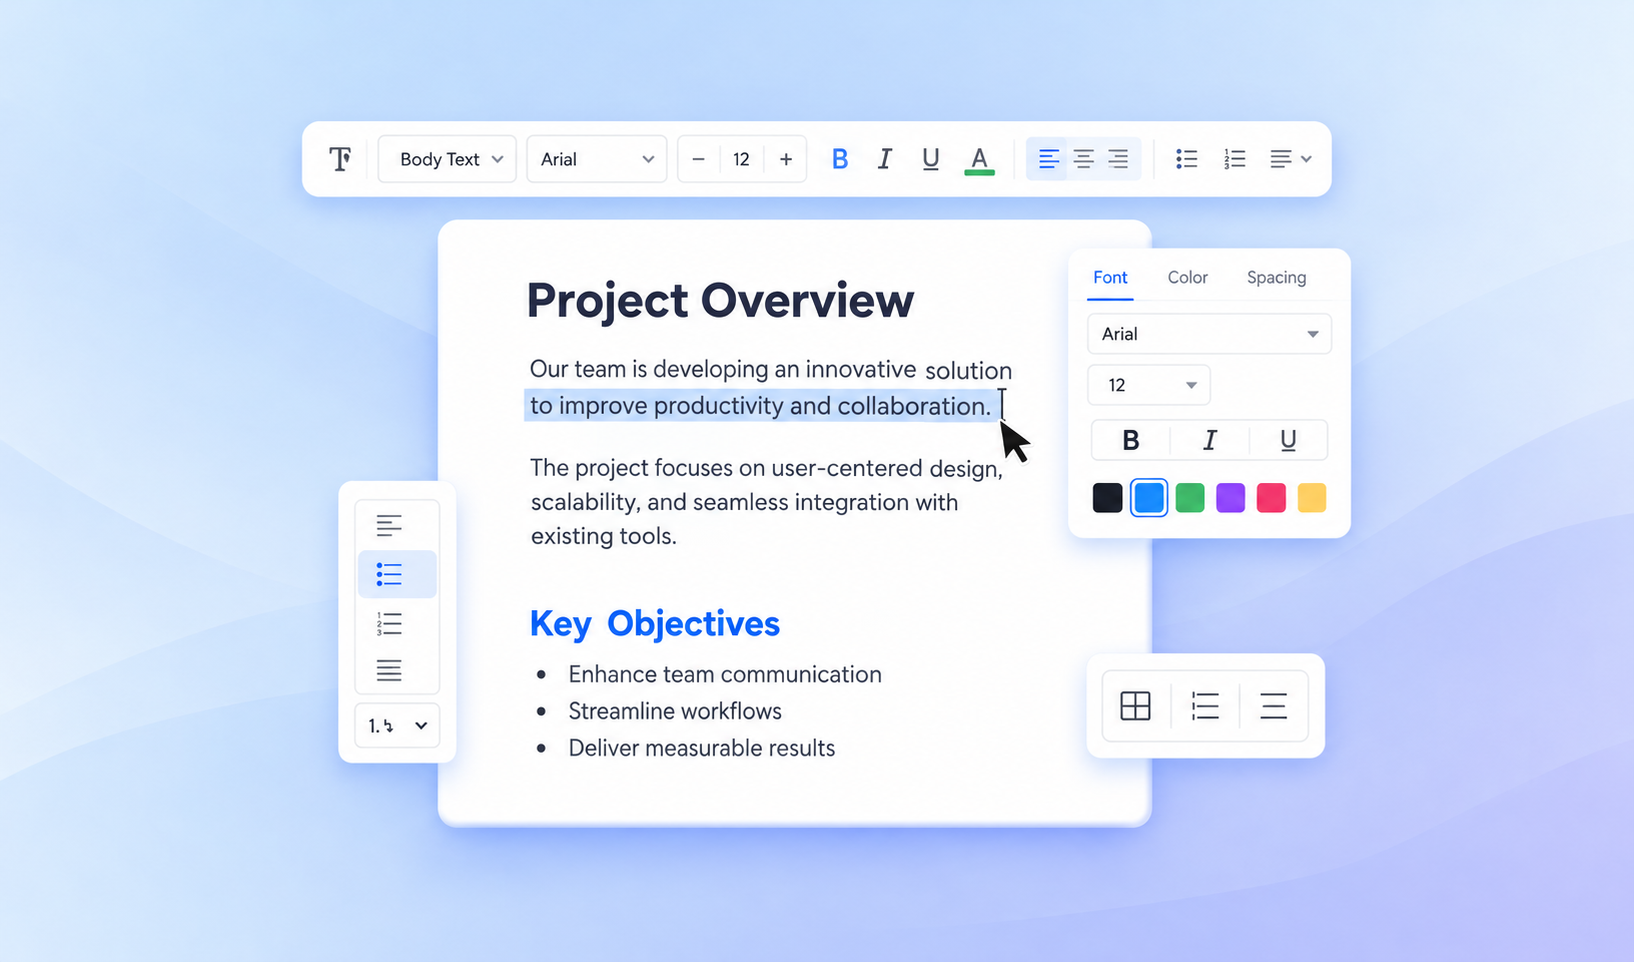Screen dimensions: 1634x962
Task: Switch to the Font tab
Action: point(1110,277)
